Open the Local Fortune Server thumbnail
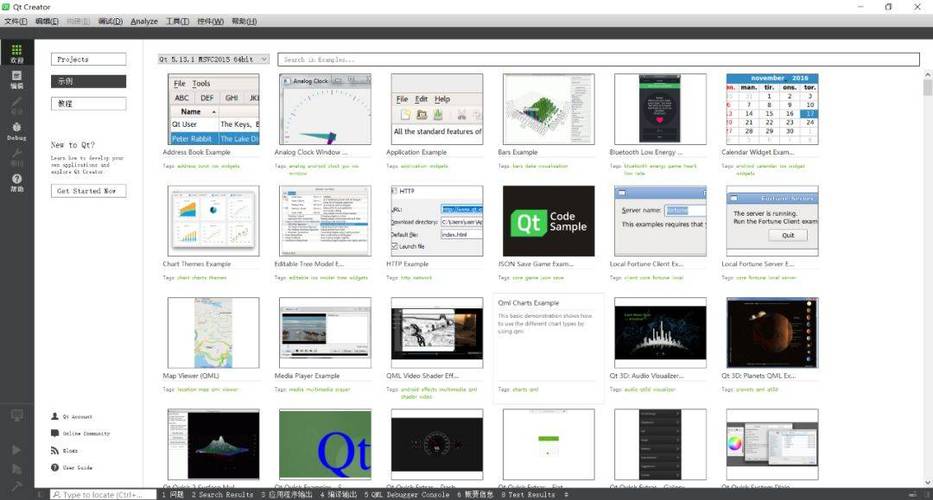Image resolution: width=933 pixels, height=500 pixels. (x=772, y=221)
